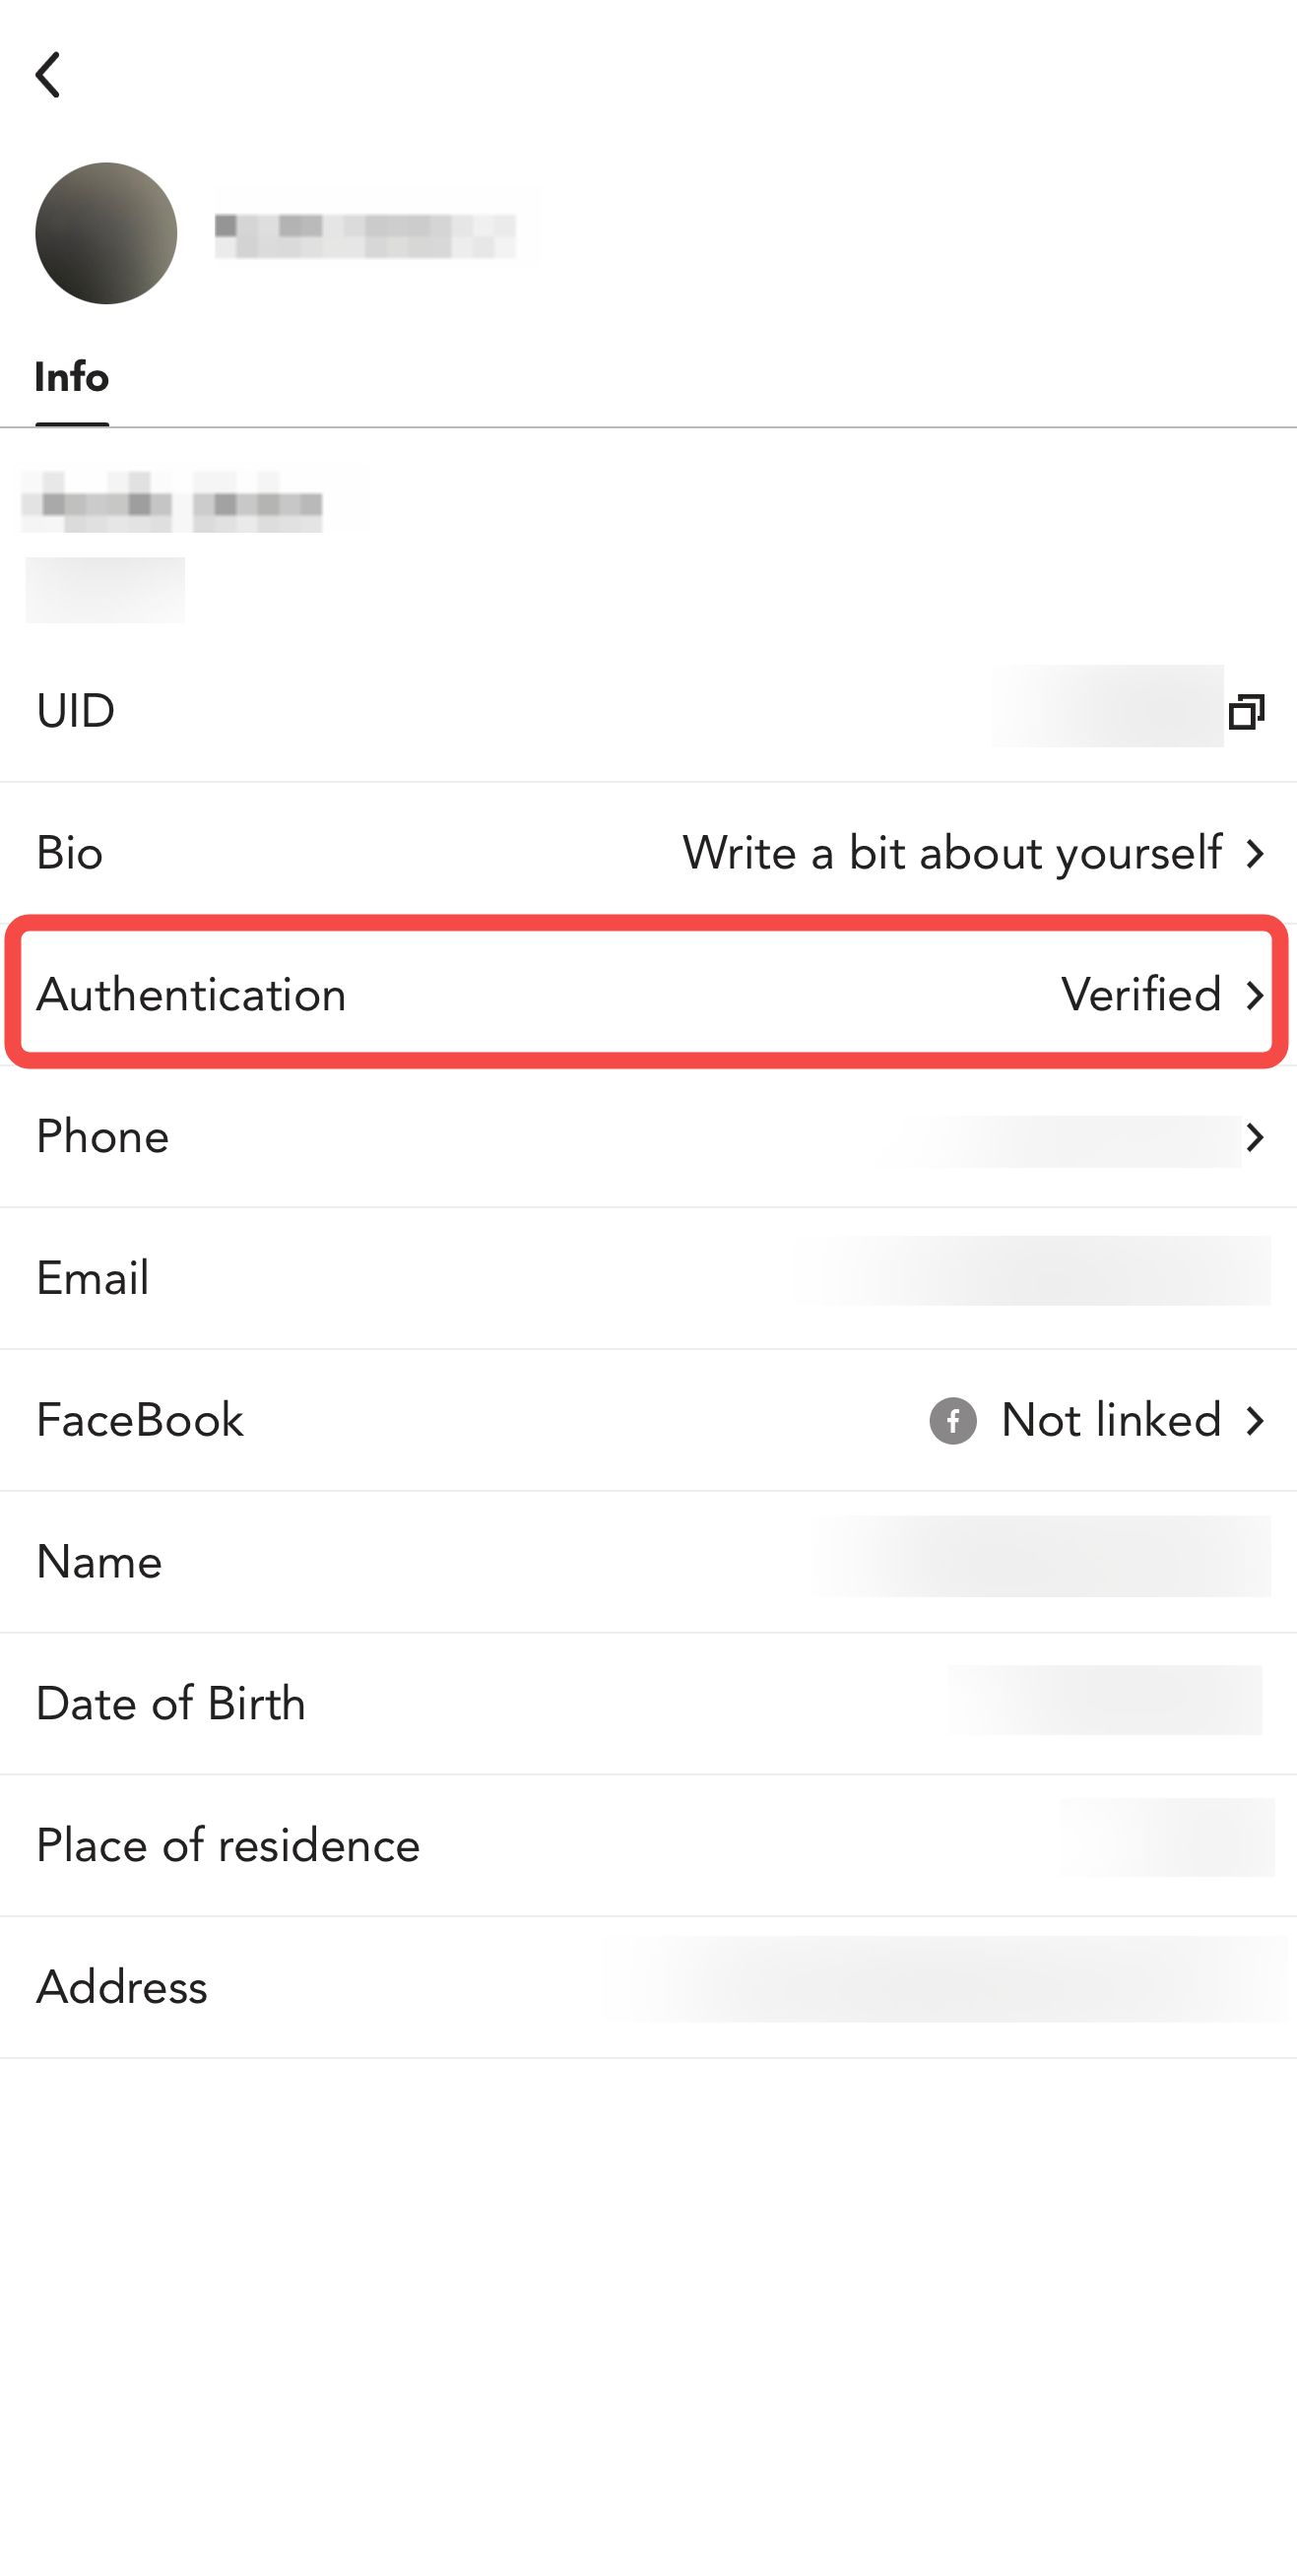The width and height of the screenshot is (1297, 2576).
Task: Select the Info tab
Action: (x=71, y=378)
